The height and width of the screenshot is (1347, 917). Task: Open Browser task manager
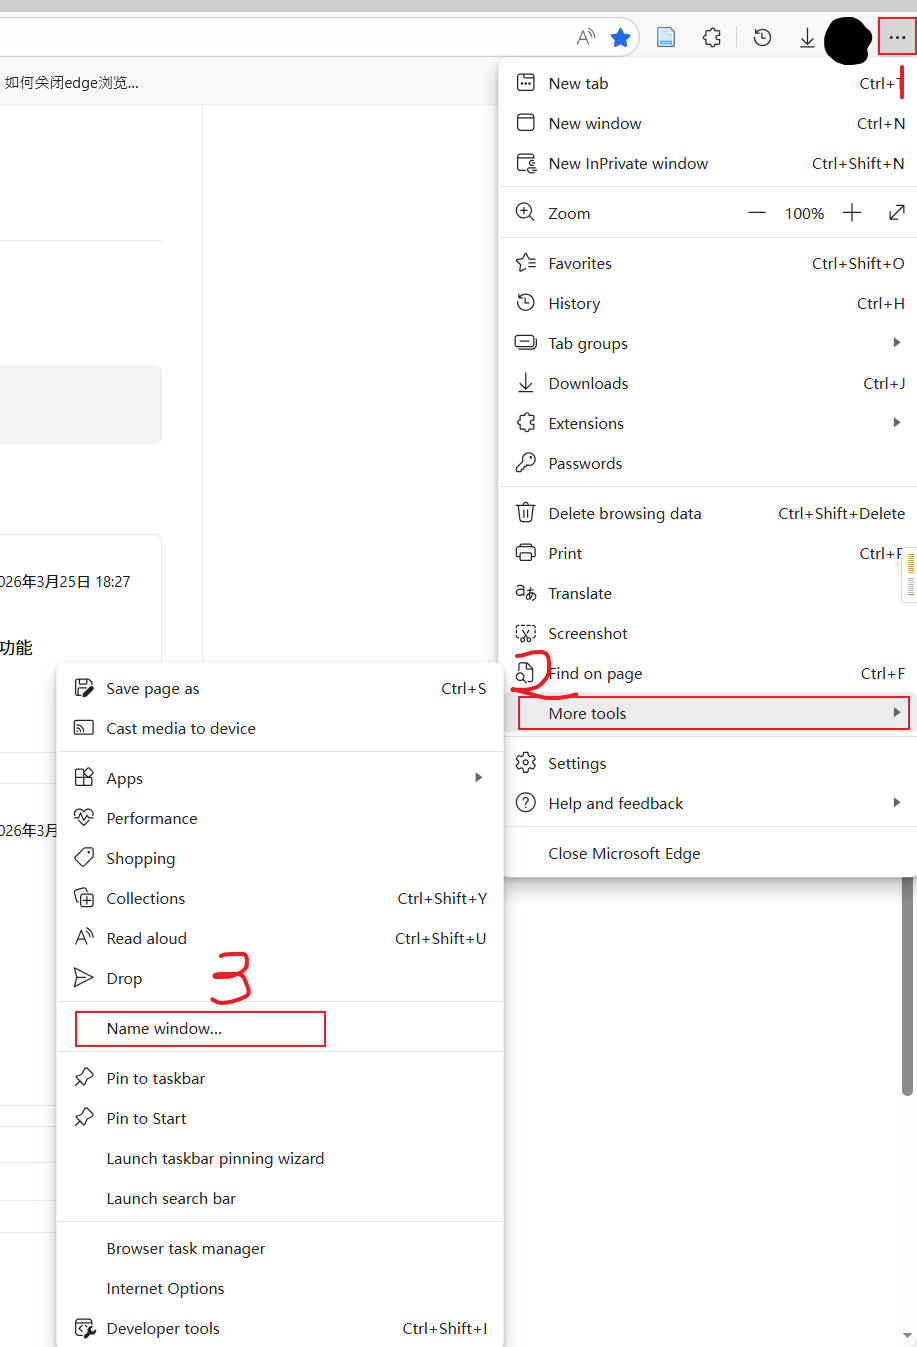tap(280, 1248)
